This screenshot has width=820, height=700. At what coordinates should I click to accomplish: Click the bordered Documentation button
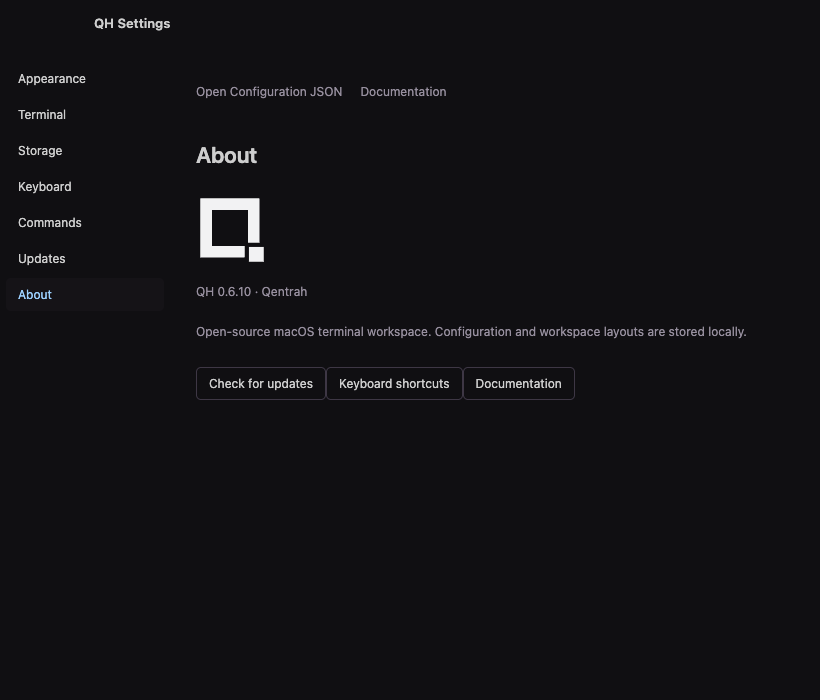[519, 384]
